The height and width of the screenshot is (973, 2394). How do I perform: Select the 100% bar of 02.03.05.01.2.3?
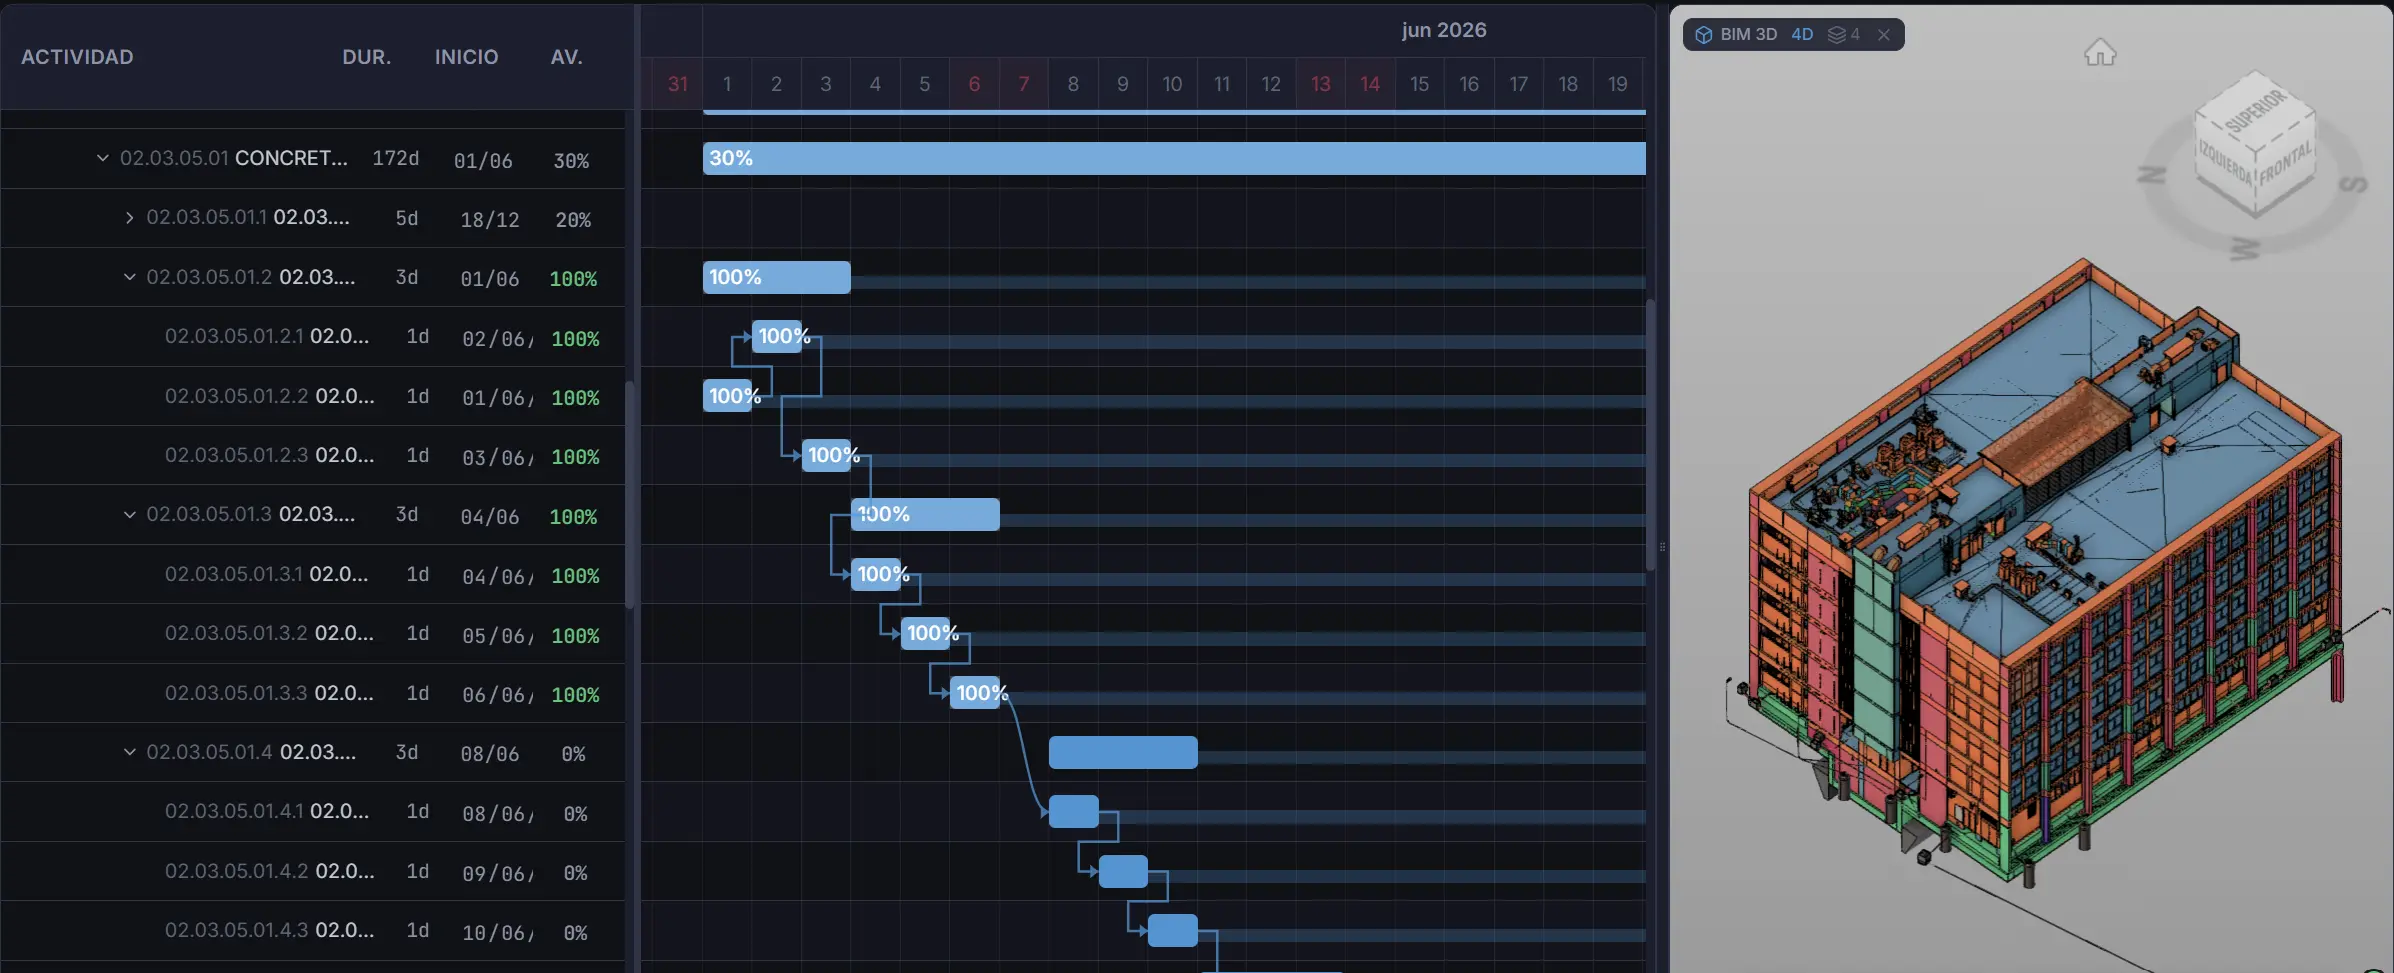pyautogui.click(x=827, y=455)
